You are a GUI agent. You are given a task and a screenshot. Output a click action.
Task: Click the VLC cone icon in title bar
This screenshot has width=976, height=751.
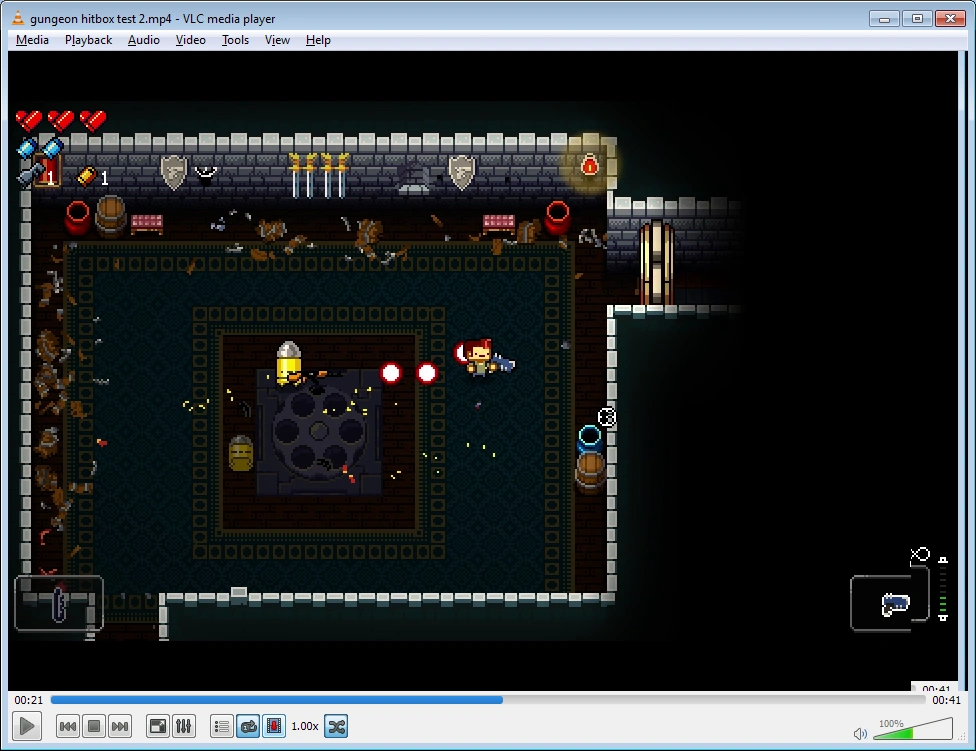[18, 18]
